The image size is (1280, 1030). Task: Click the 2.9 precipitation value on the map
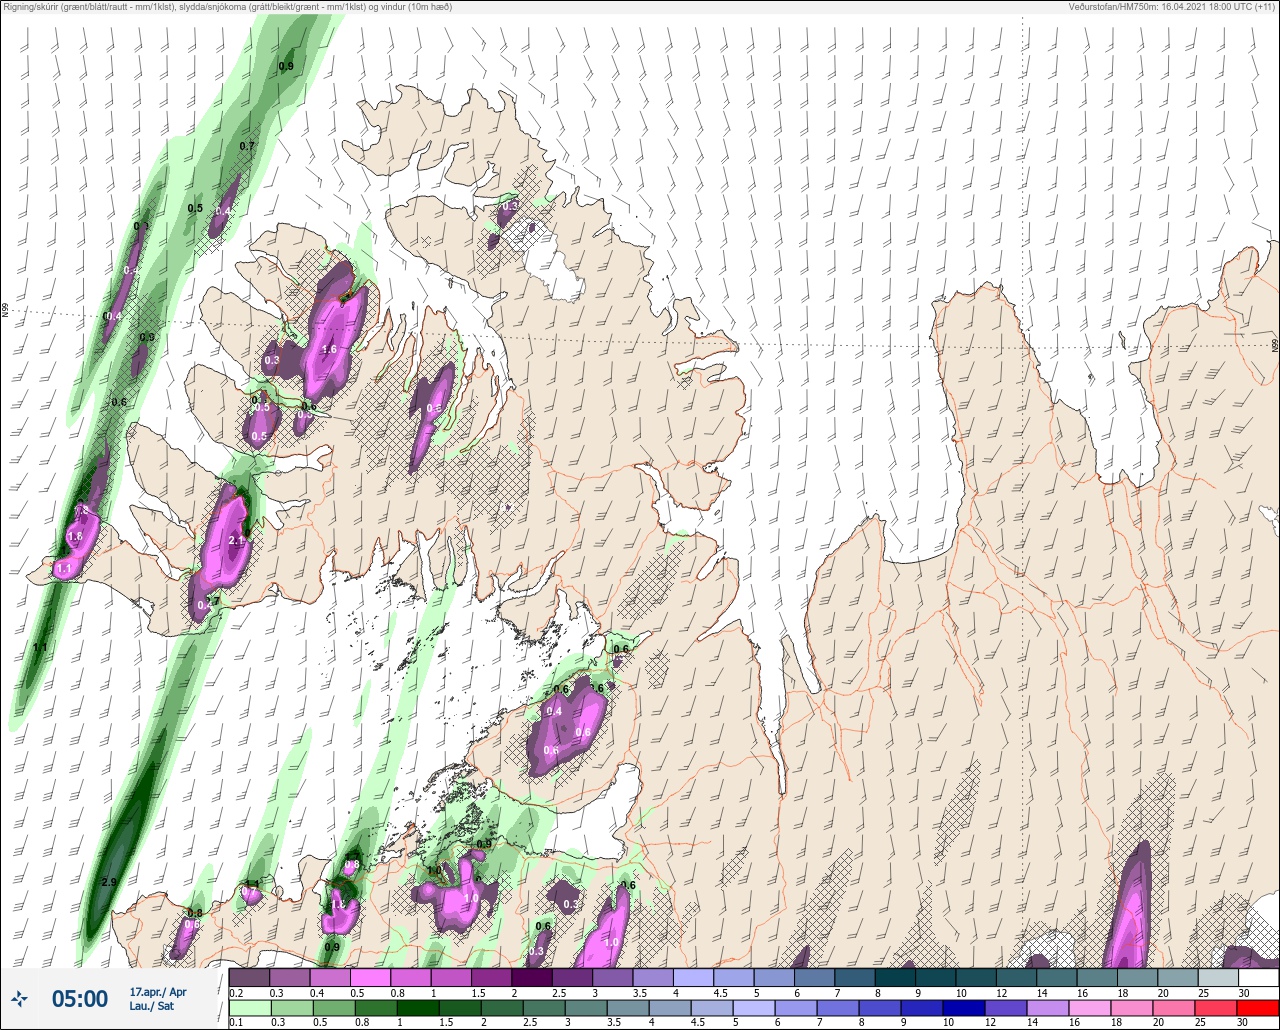[x=110, y=882]
